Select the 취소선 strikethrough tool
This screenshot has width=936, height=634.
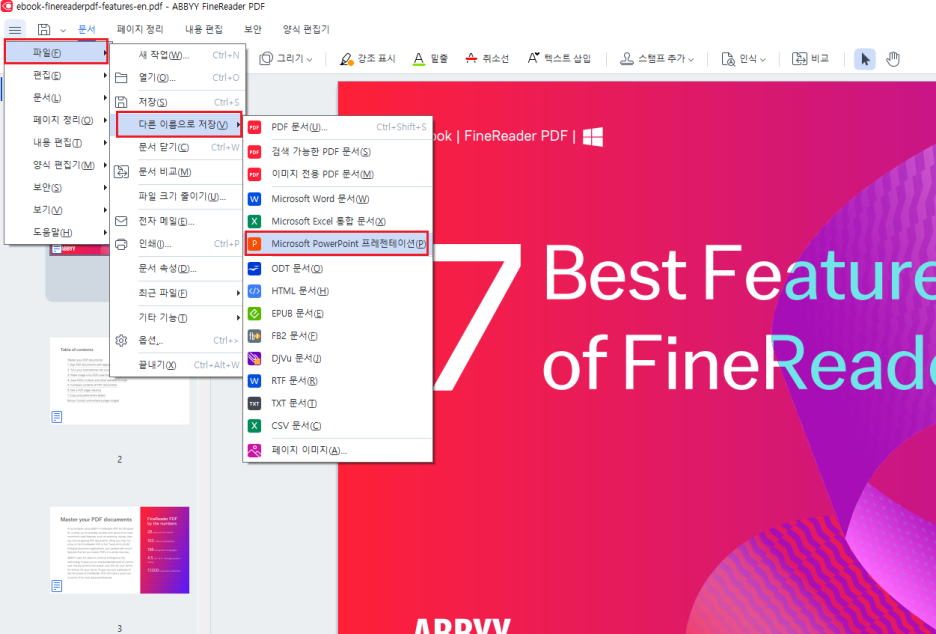[x=487, y=59]
